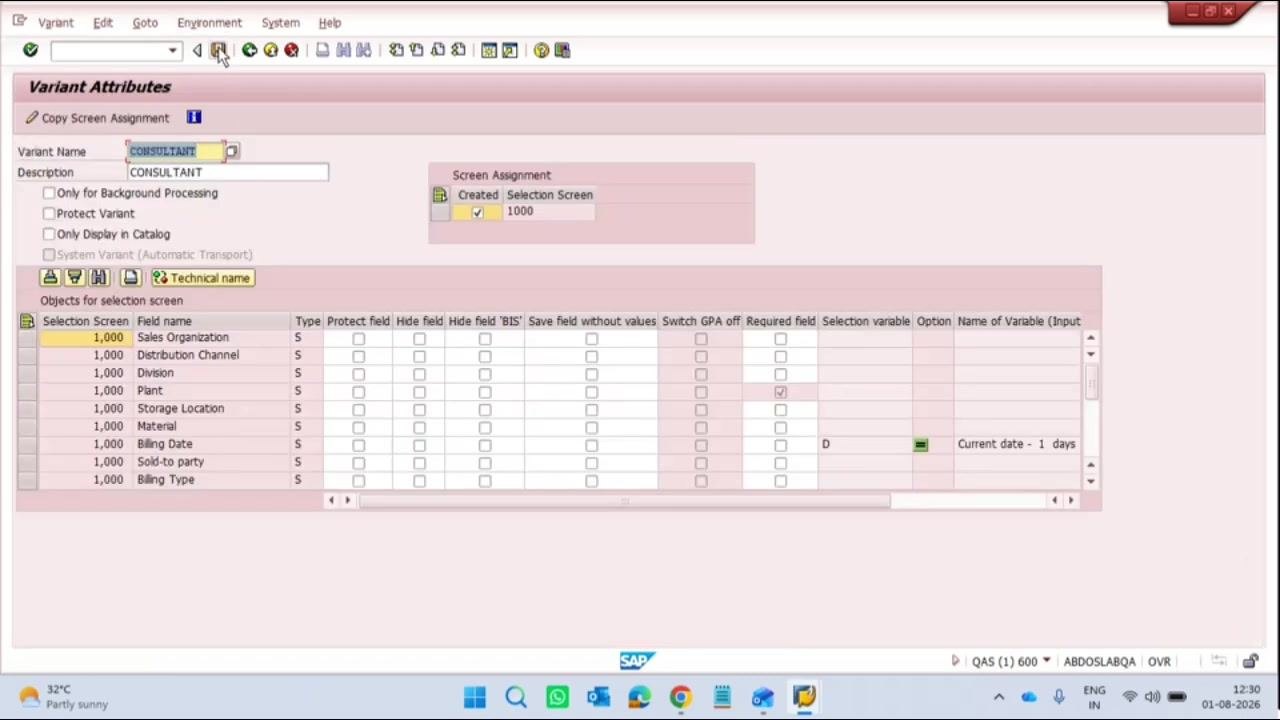Click the print icon above objects table

130,277
